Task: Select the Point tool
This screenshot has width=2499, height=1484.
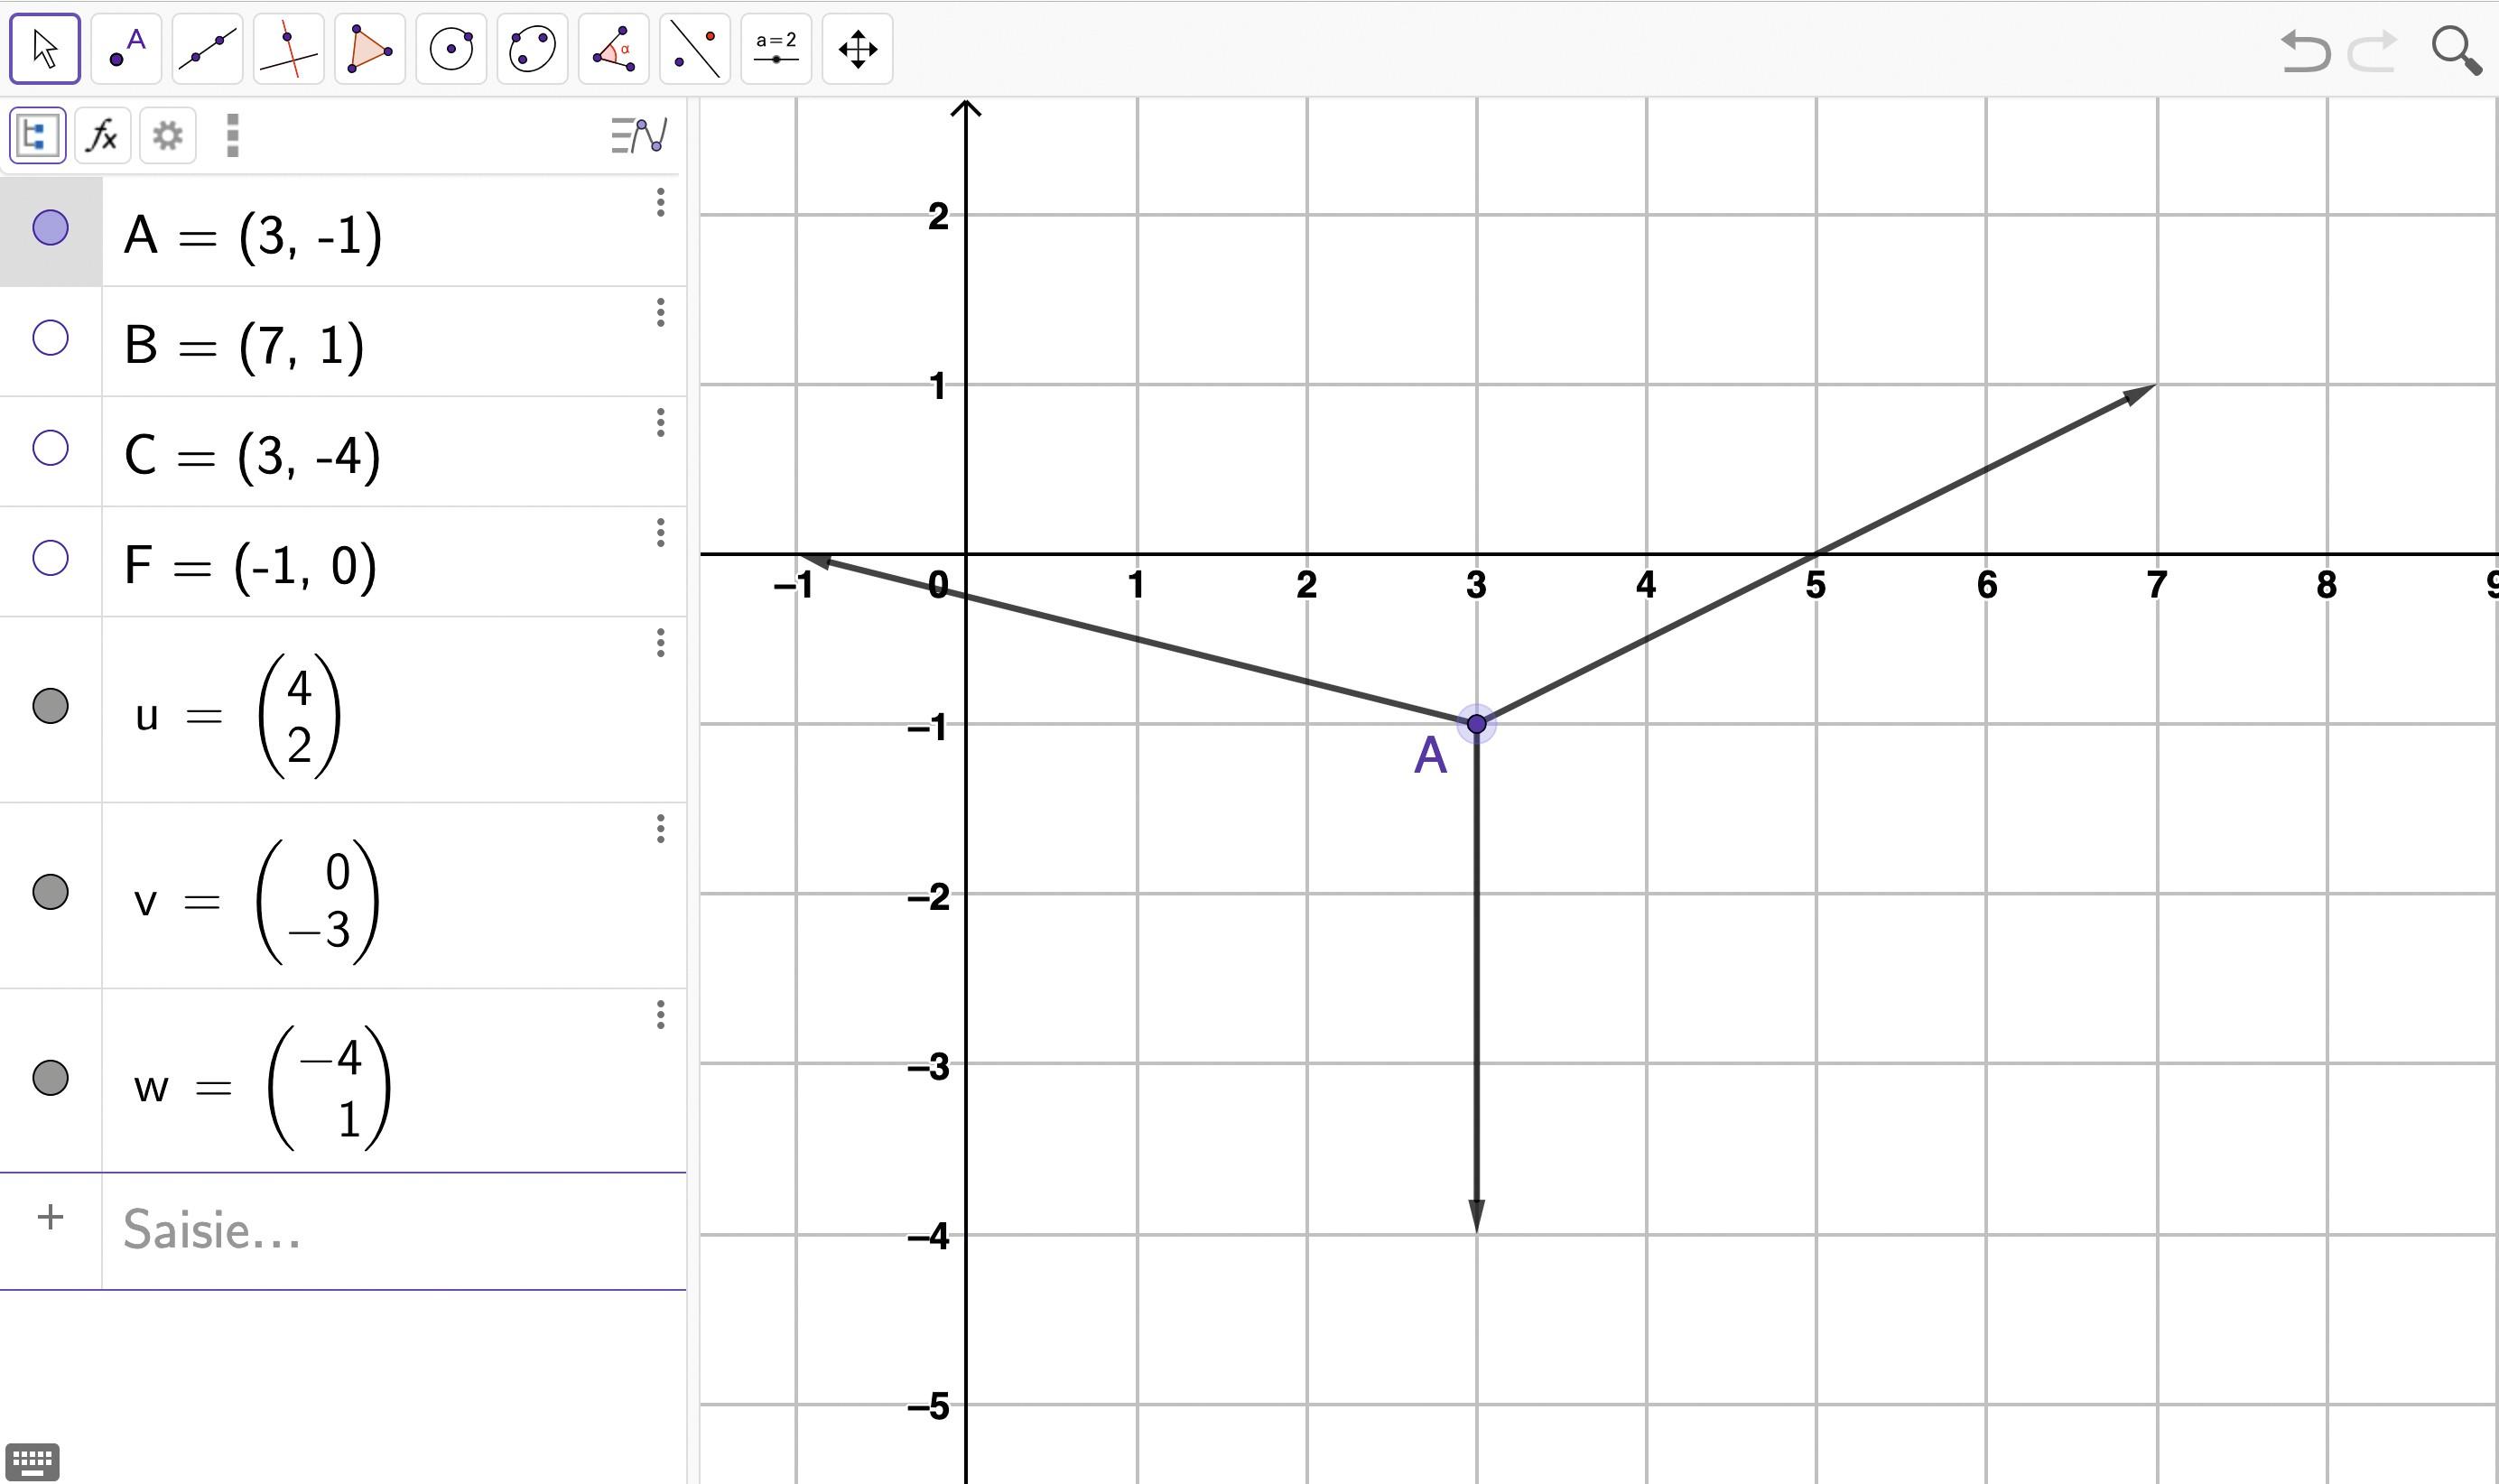Action: coord(126,49)
